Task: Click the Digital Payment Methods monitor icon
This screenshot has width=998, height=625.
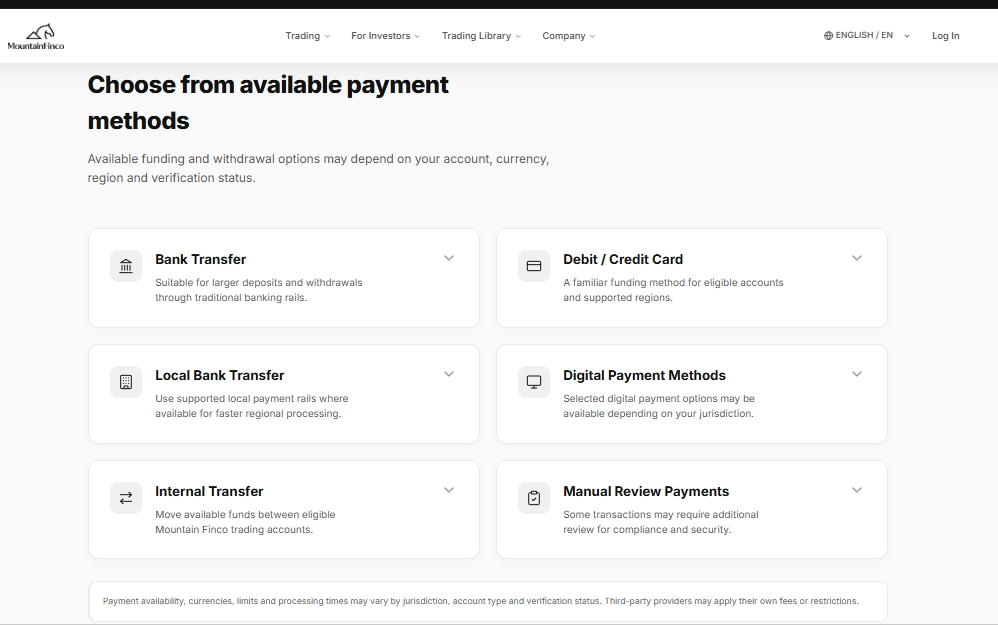Action: [534, 382]
